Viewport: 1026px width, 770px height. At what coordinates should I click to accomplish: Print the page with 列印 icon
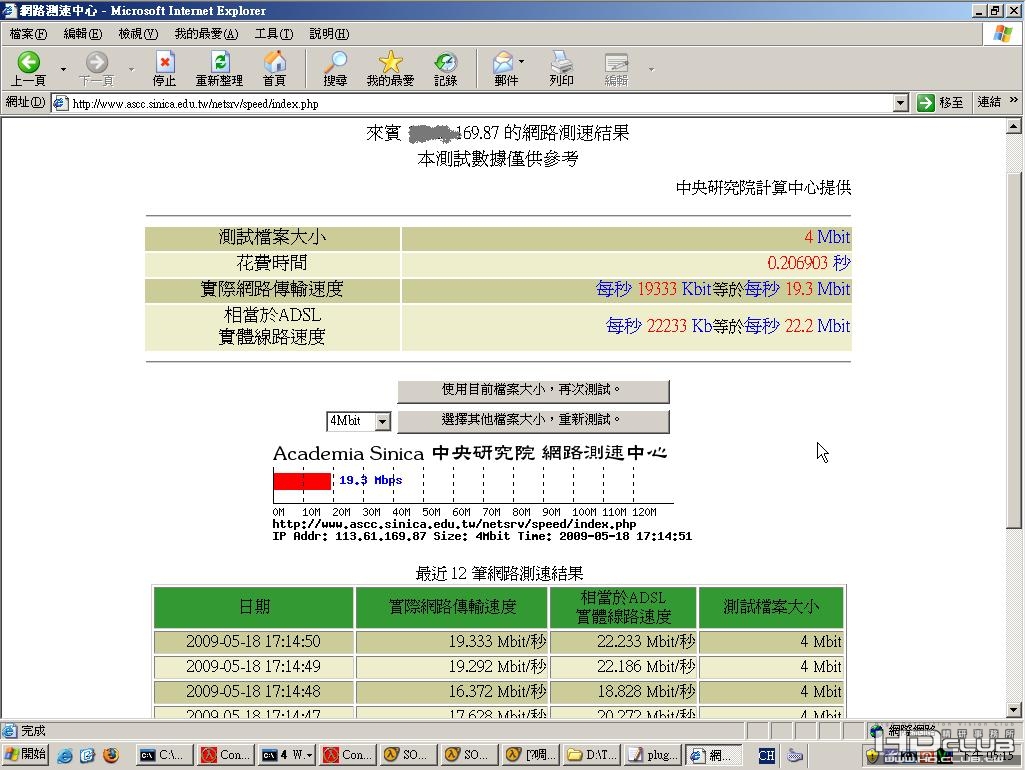(x=561, y=68)
